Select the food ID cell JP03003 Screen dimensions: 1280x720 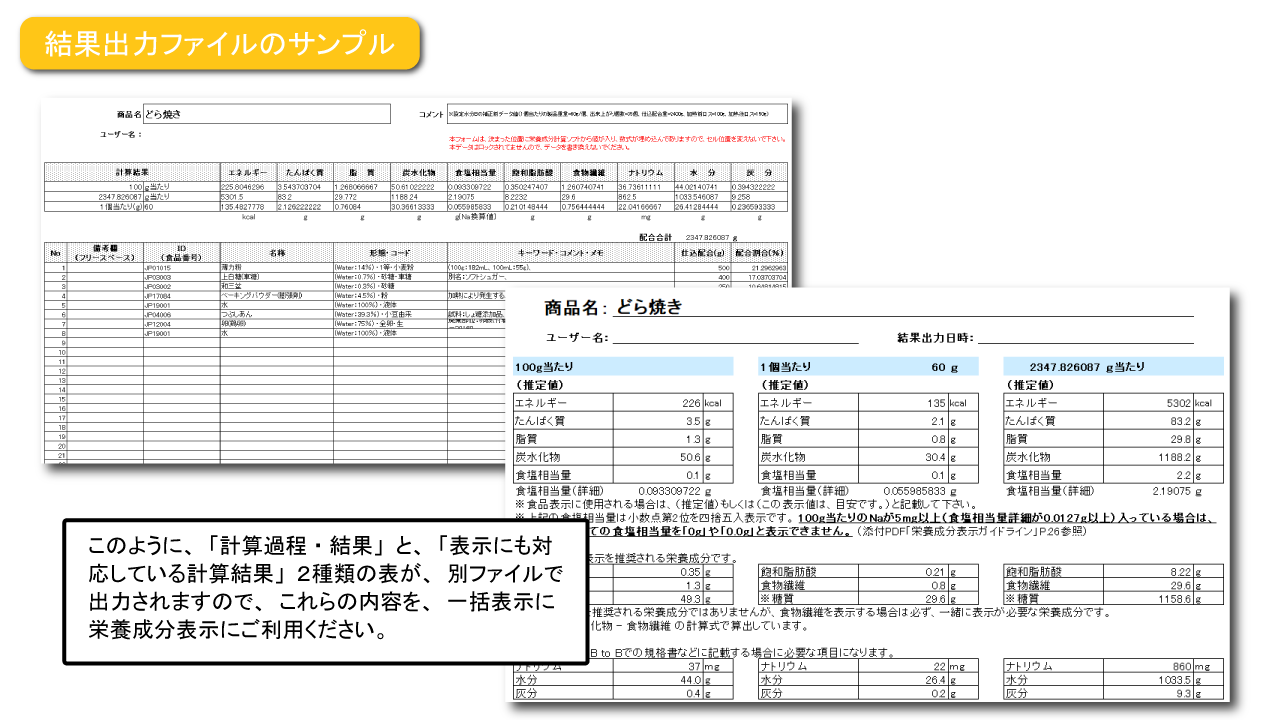(181, 277)
